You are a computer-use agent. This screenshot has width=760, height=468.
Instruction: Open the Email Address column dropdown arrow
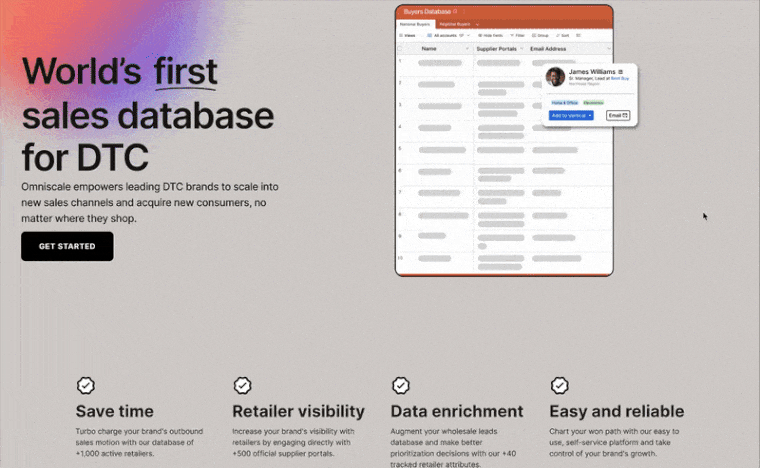[609, 48]
